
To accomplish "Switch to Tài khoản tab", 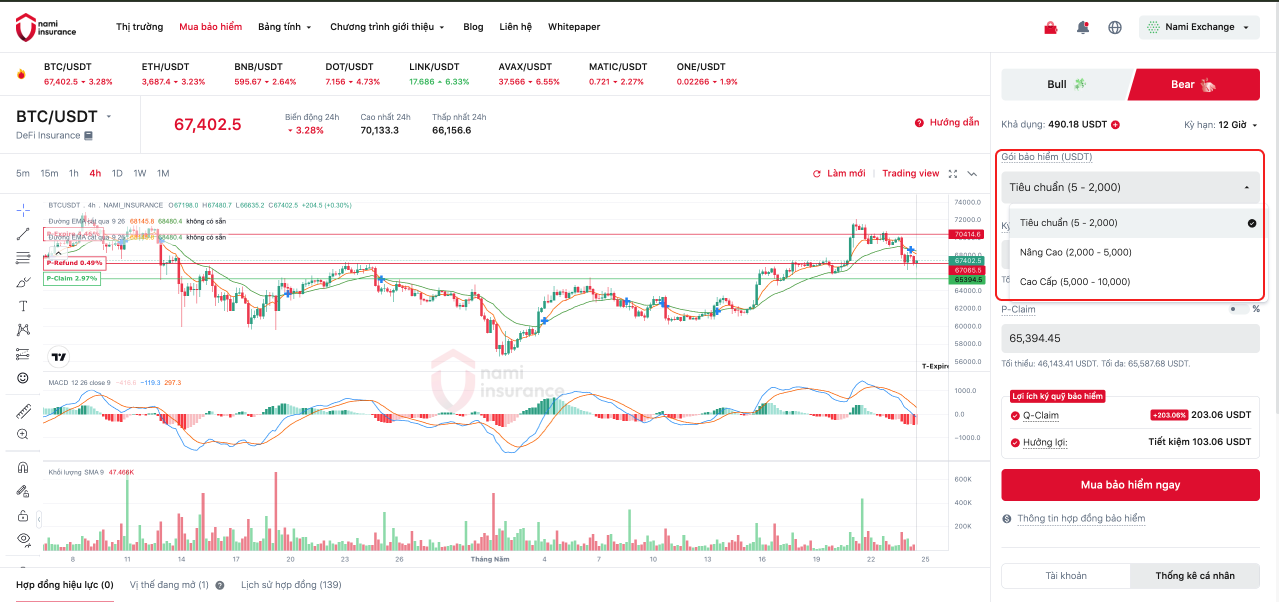I will pyautogui.click(x=1066, y=576).
